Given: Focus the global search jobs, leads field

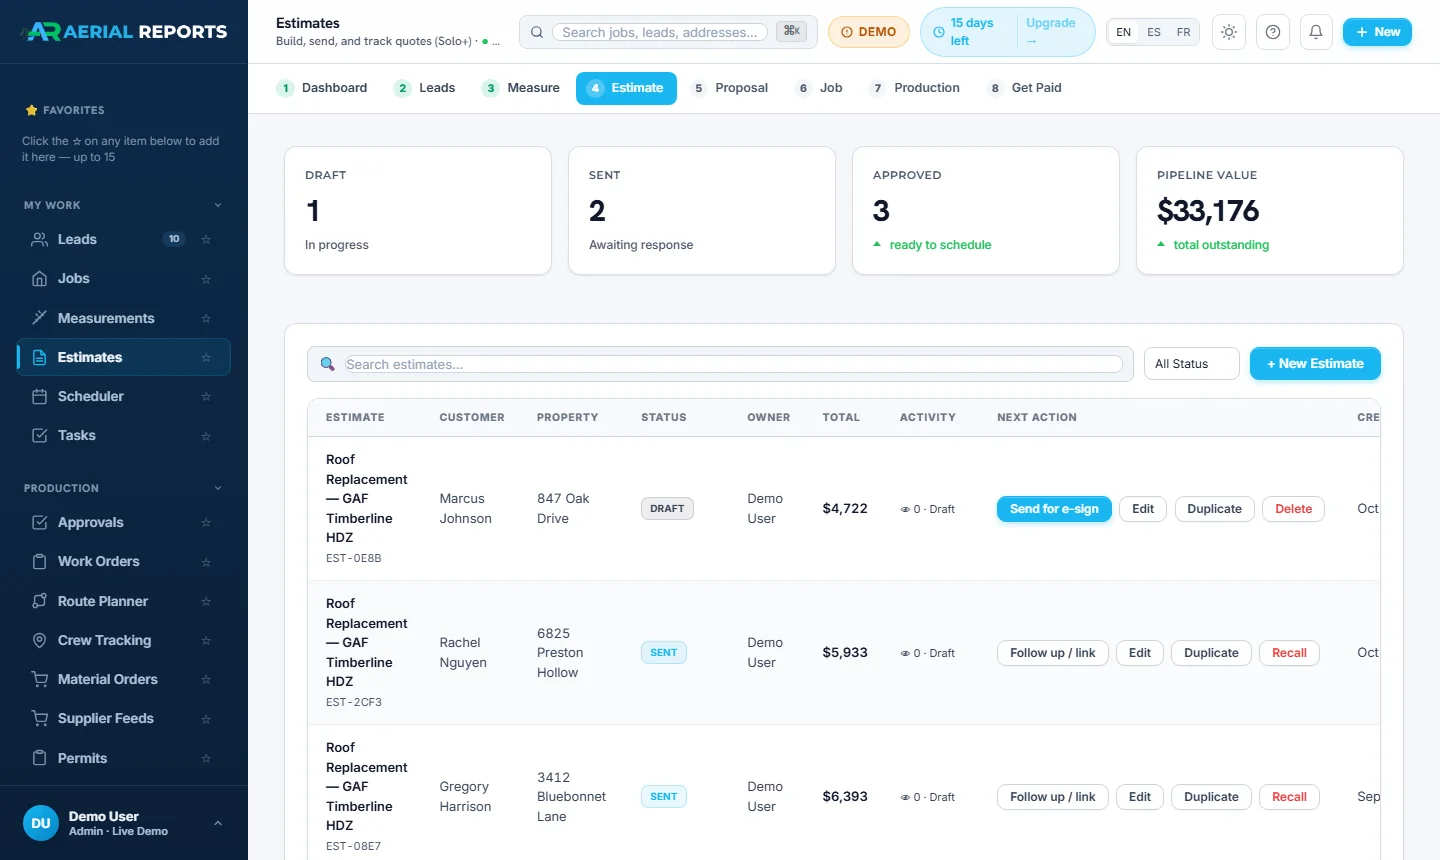Looking at the screenshot, I should [x=660, y=32].
